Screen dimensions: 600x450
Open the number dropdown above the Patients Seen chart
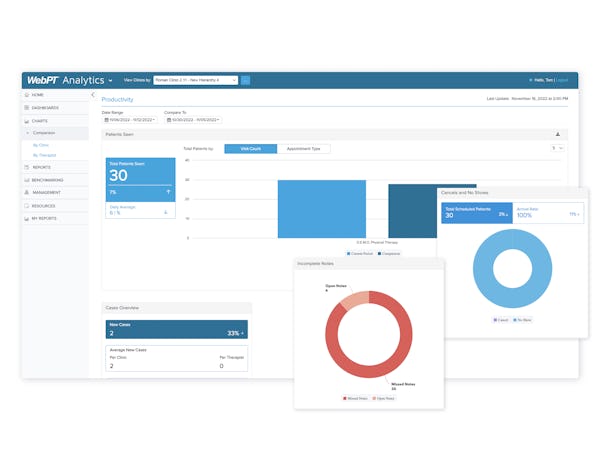pos(557,148)
